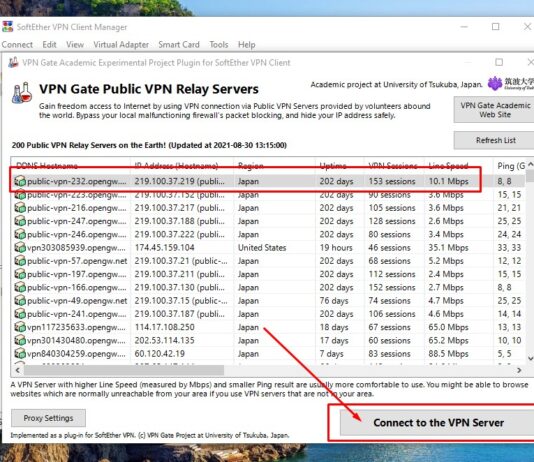Click the horizontal scrollbar thumb
Viewport: 534px width, 462px height.
[124, 370]
